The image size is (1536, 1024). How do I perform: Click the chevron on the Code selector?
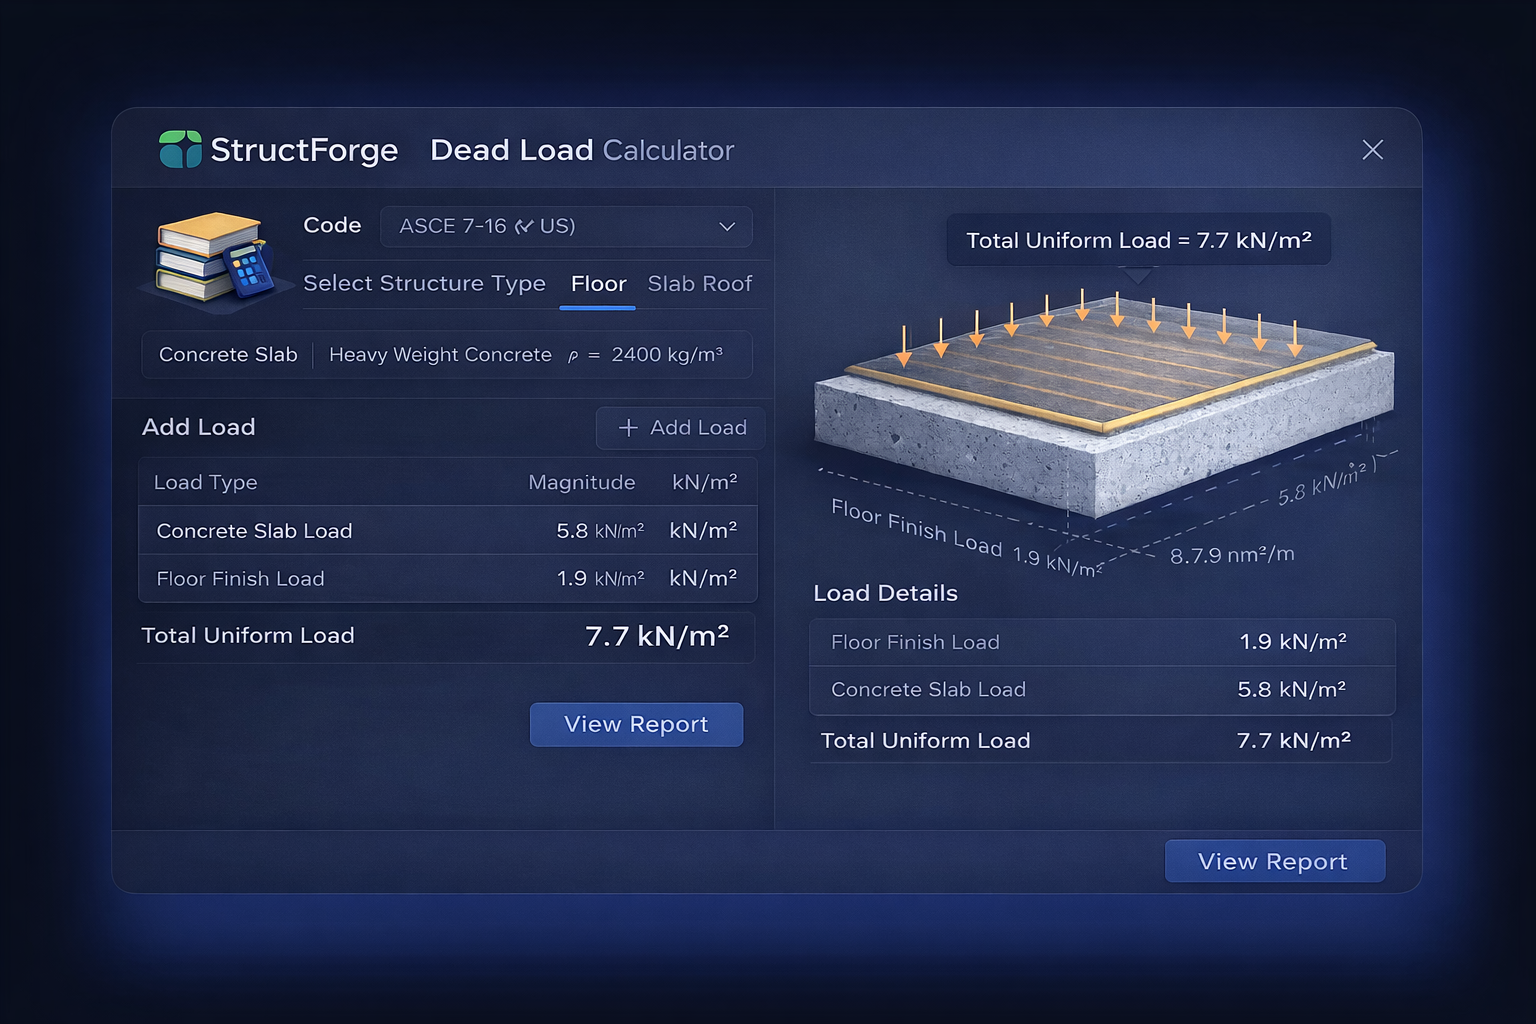pos(727,226)
